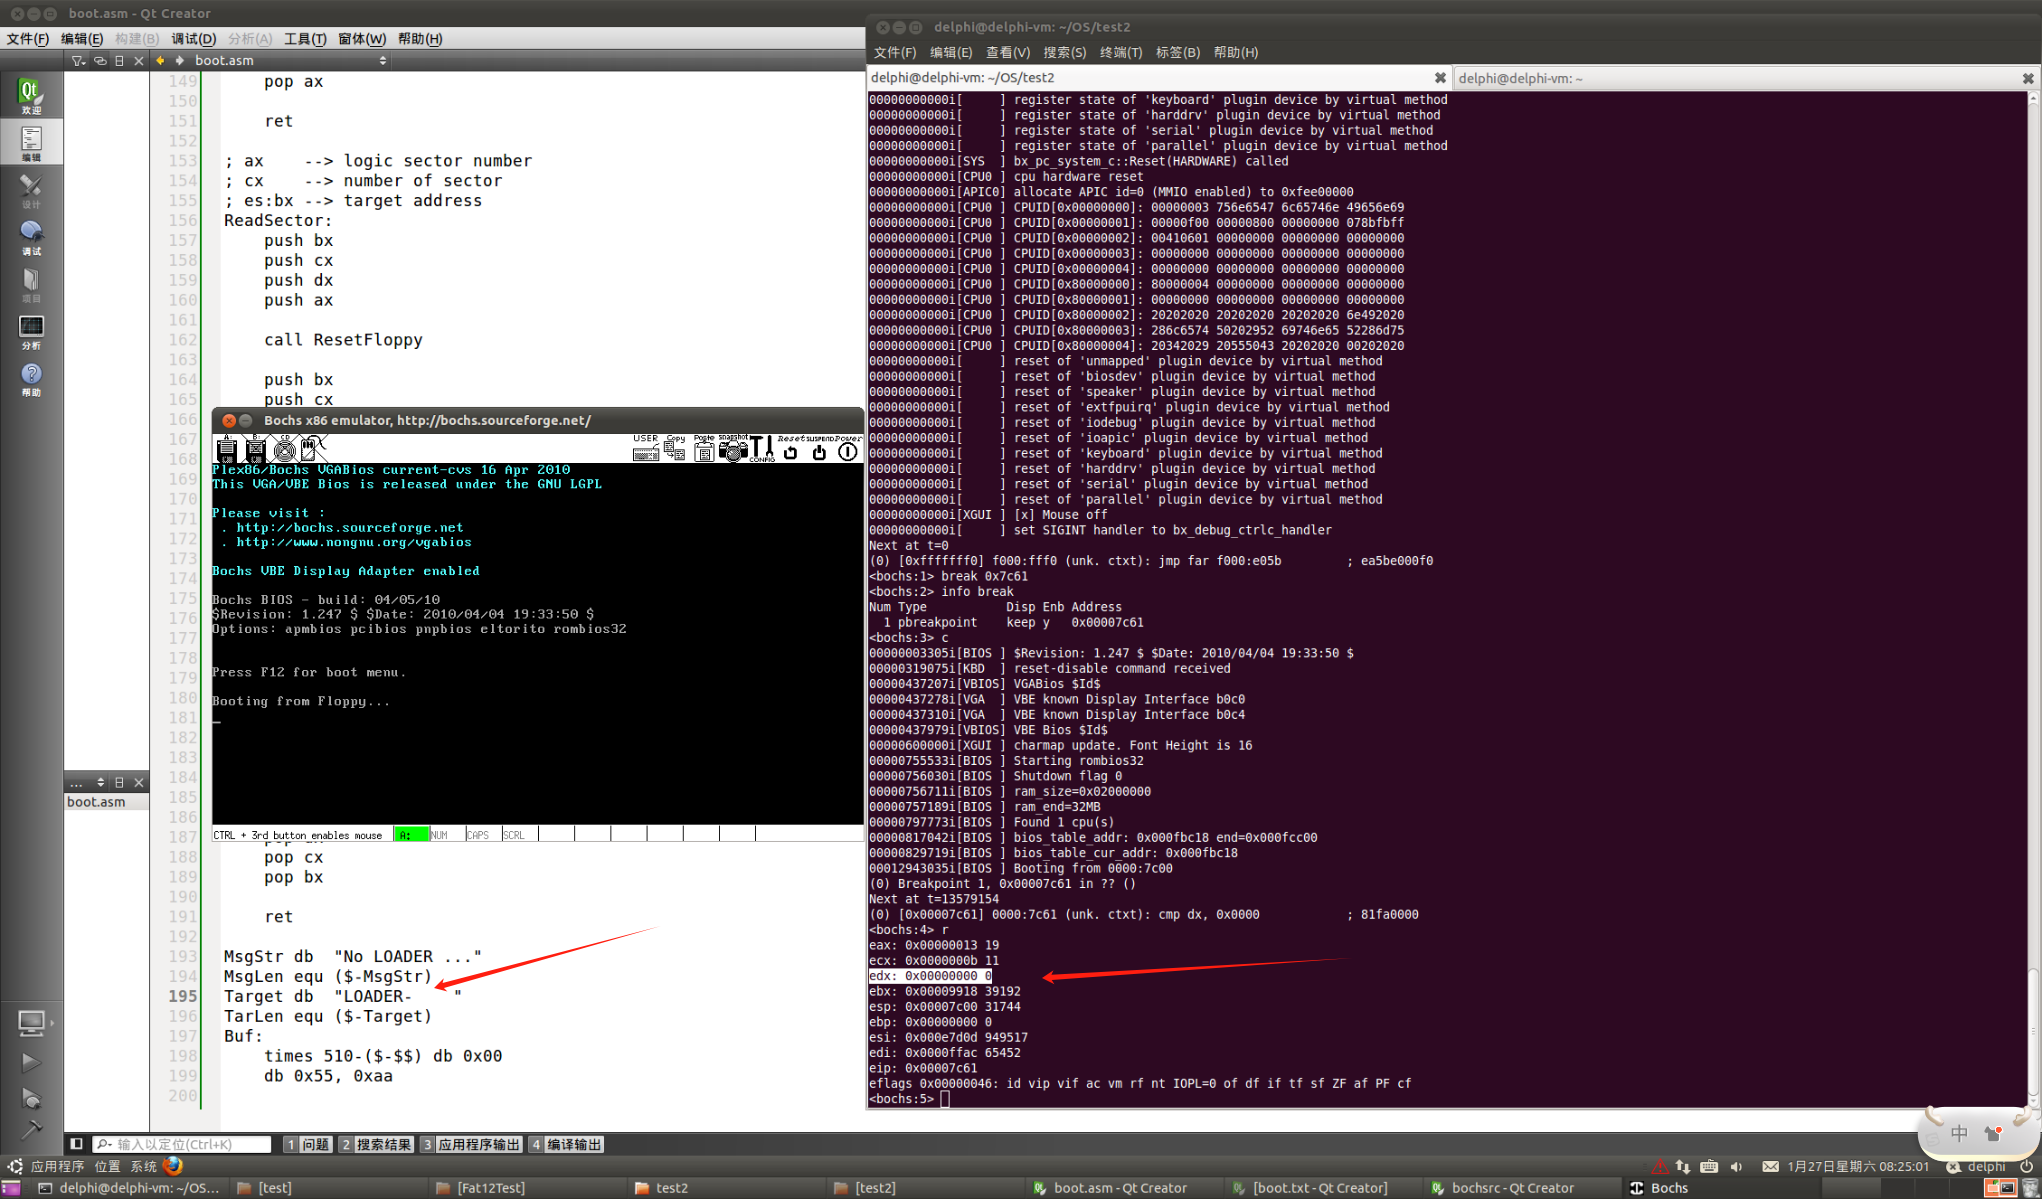
Task: Toggle Bochs floppy A: drive icon
Action: (x=226, y=450)
